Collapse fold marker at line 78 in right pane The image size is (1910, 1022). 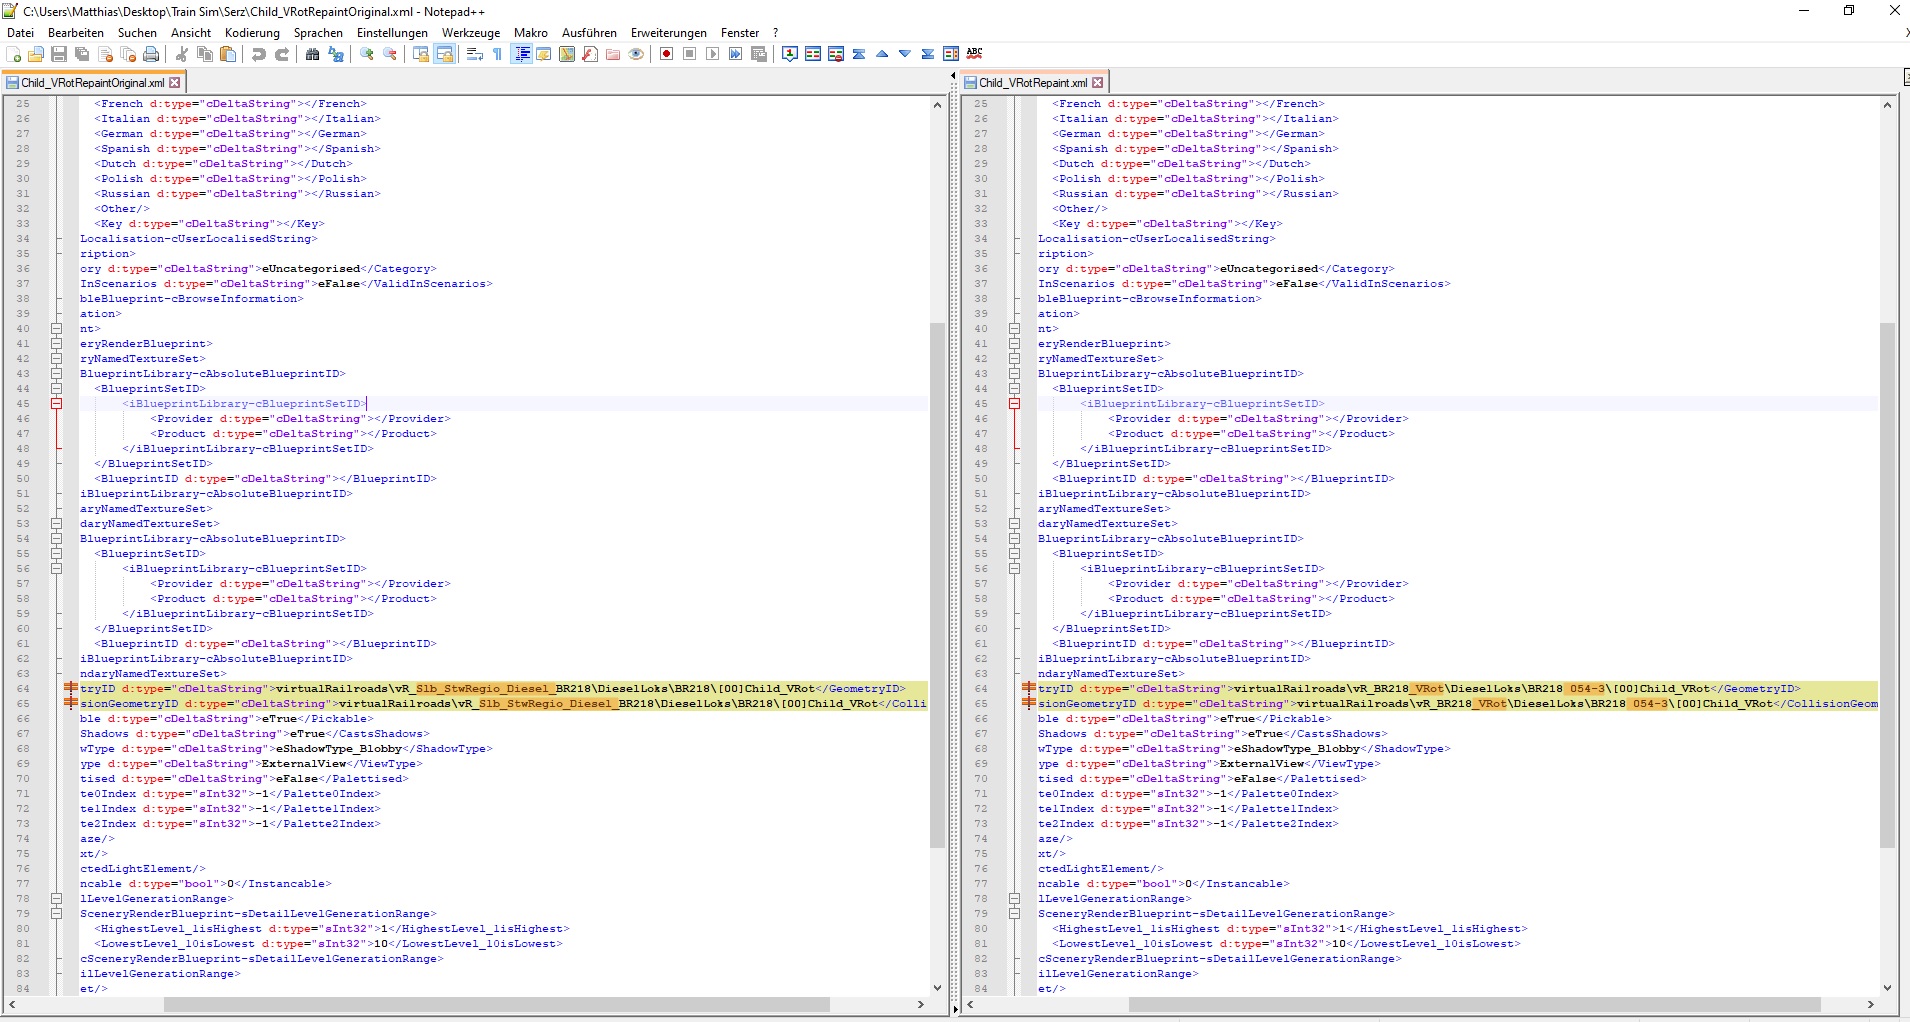pyautogui.click(x=1014, y=899)
